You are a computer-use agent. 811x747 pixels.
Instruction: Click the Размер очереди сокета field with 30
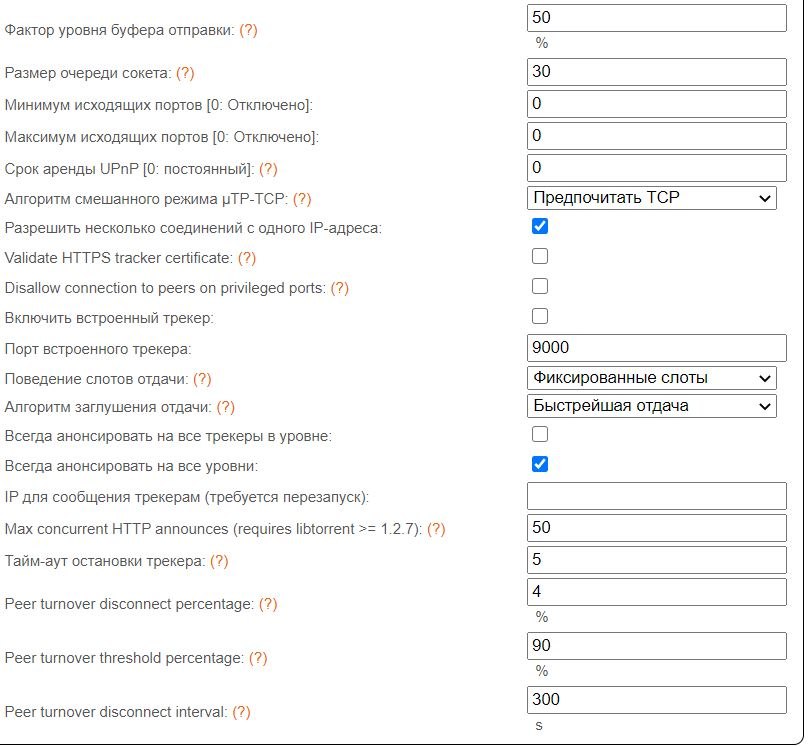[x=657, y=72]
